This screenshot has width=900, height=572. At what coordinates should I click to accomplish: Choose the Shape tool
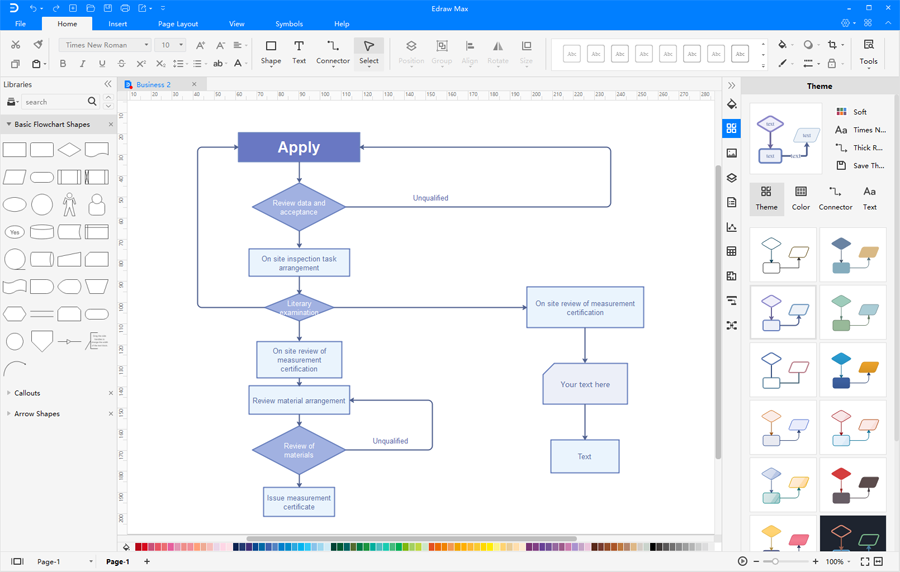tap(271, 52)
